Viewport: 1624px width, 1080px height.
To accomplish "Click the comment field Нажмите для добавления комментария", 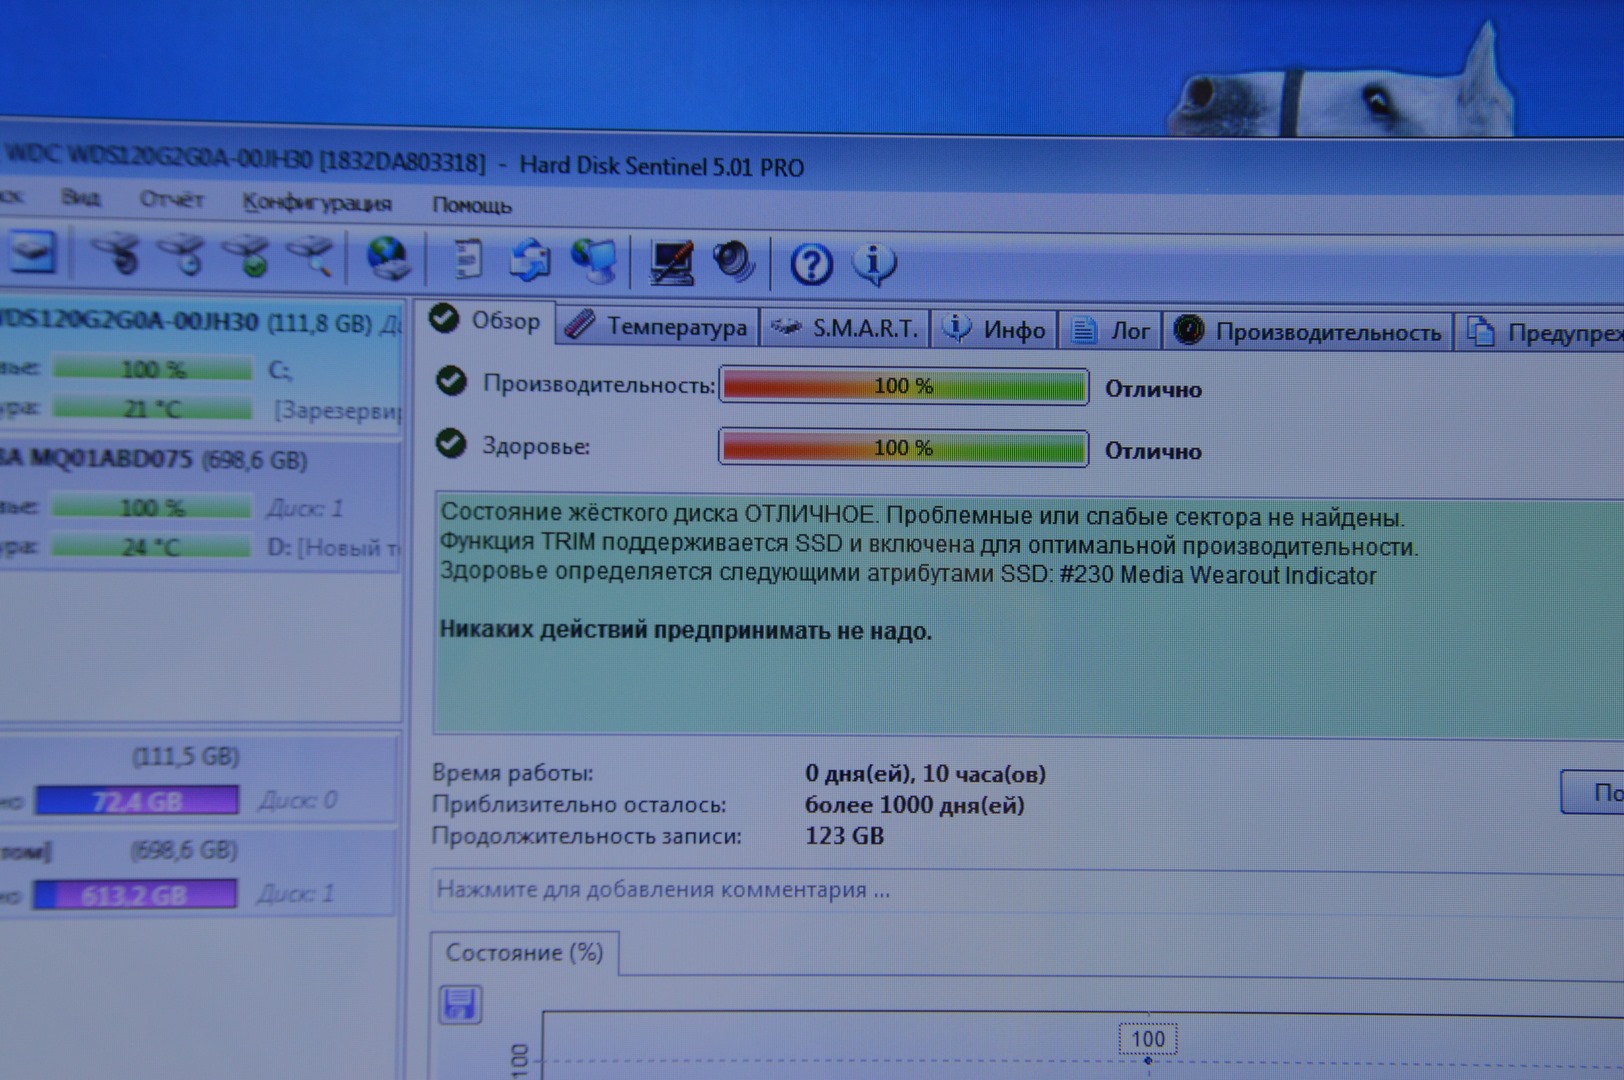I will click(1027, 890).
